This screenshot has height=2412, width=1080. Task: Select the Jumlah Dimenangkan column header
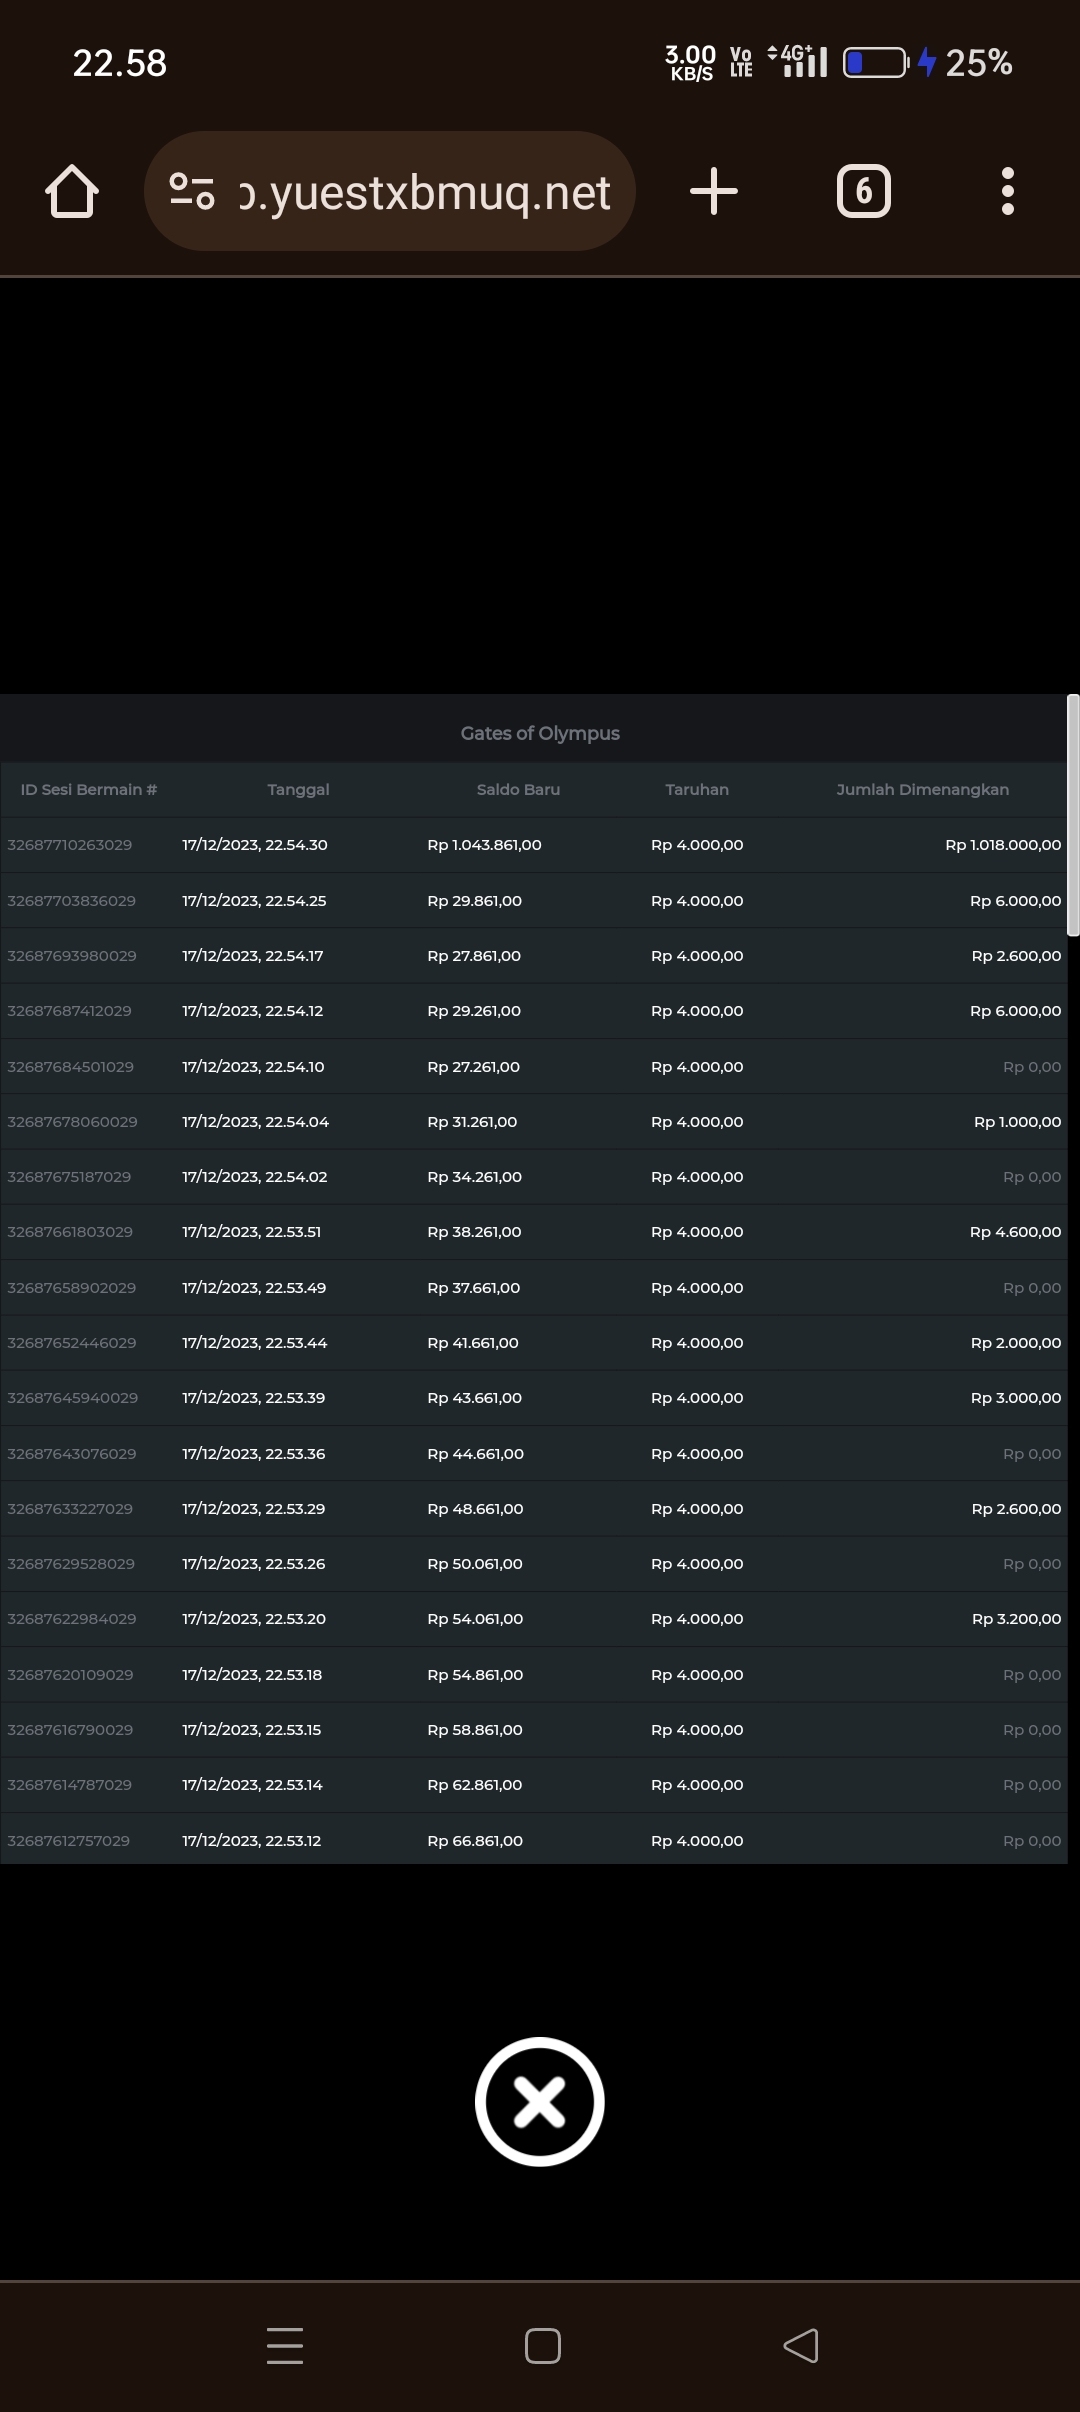(922, 790)
